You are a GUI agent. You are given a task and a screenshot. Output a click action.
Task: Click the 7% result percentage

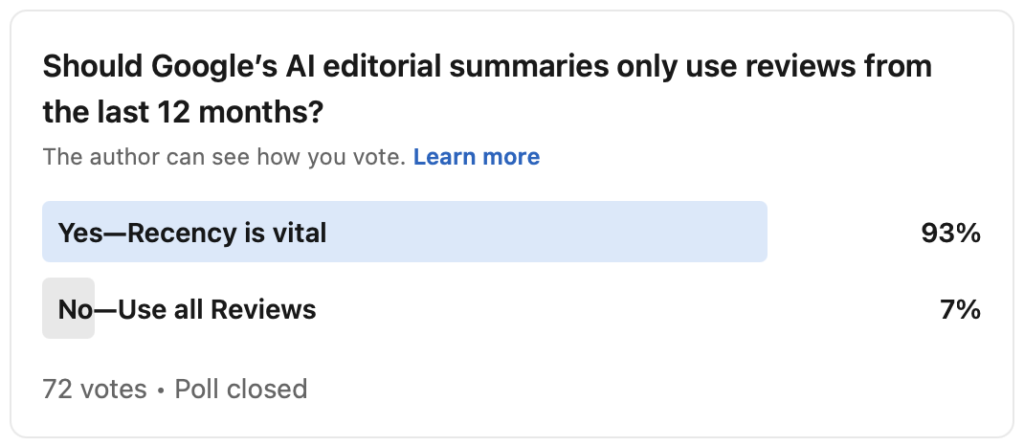click(959, 309)
